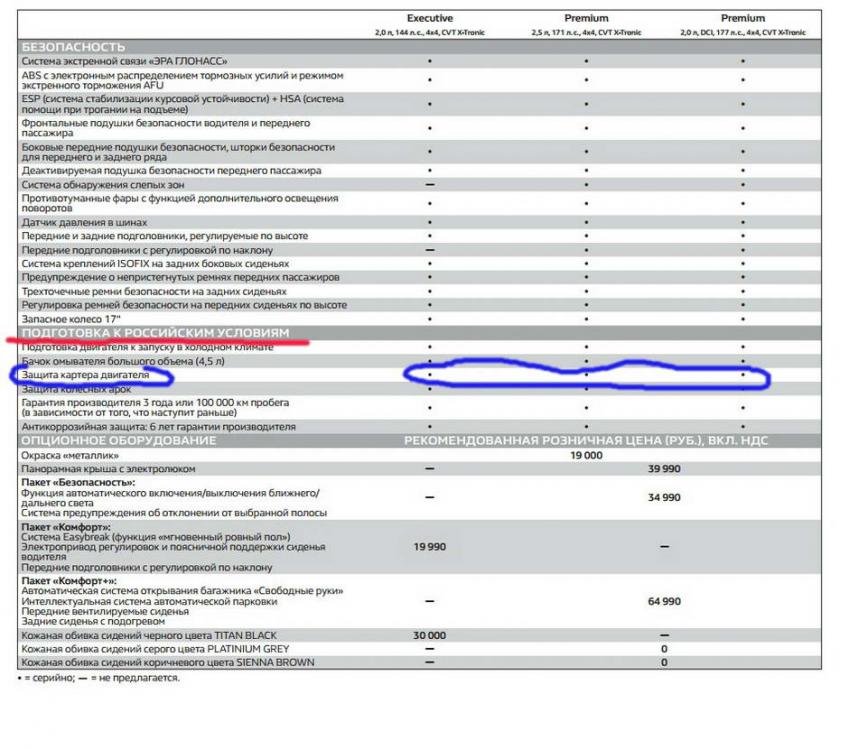
Task: Select the "Антикоррозийная защита" row label
Action: click(159, 427)
